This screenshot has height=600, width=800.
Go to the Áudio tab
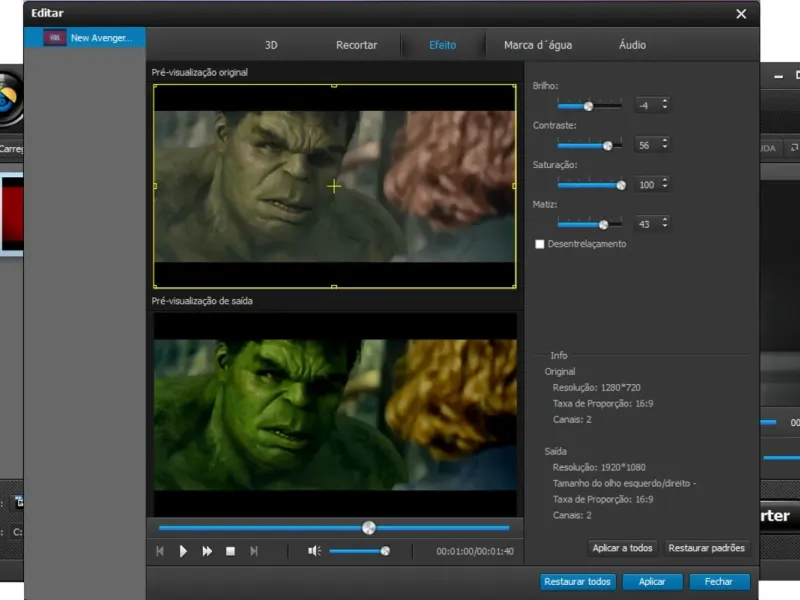click(632, 45)
